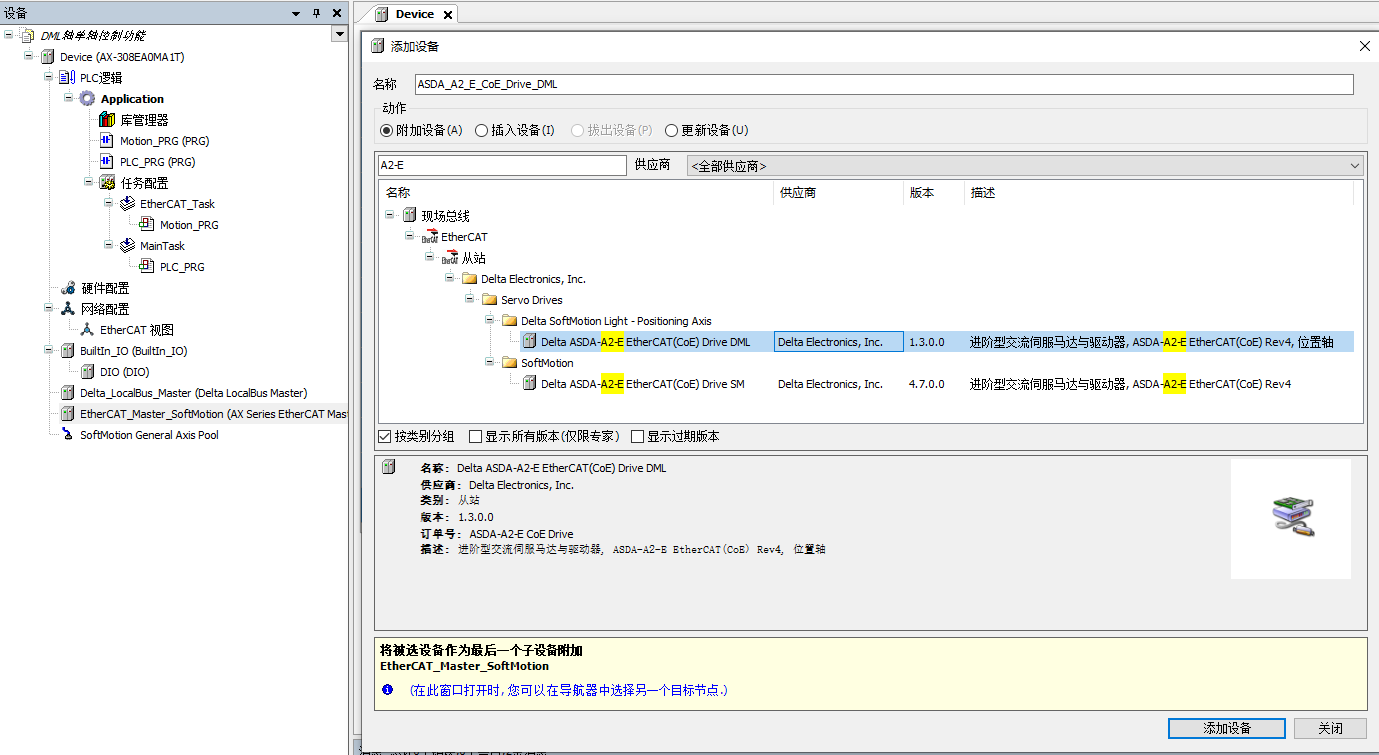This screenshot has height=755, width=1379.
Task: Click the Servo Drives folder icon
Action: point(489,300)
